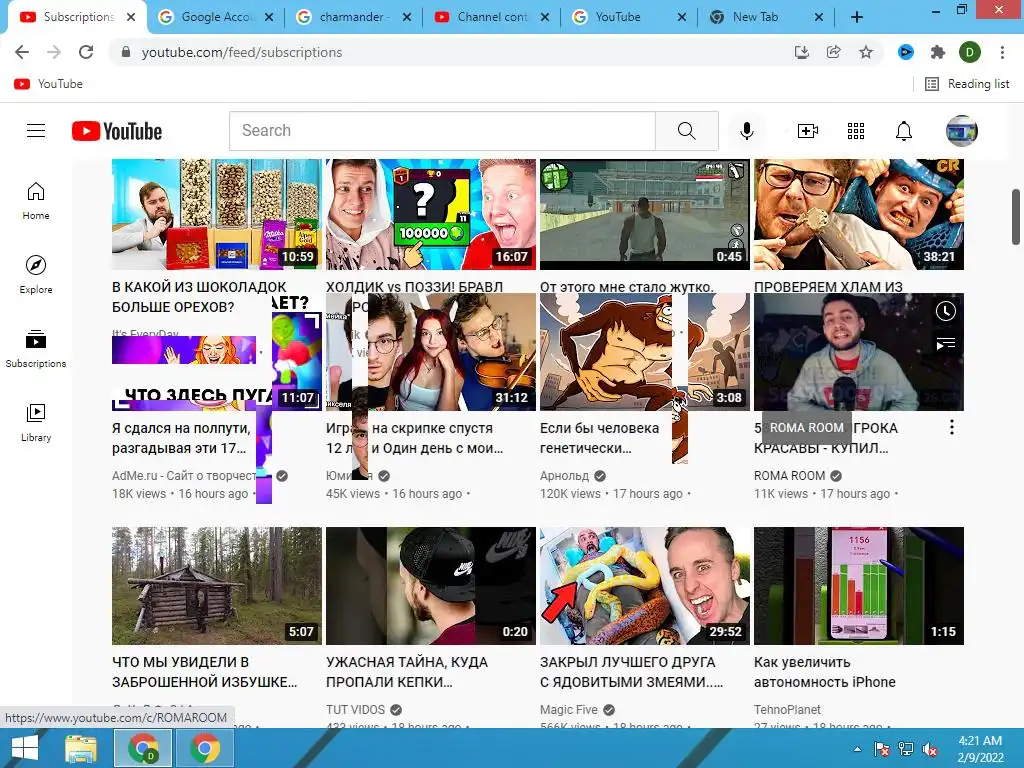Click the YouTube search field

(x=442, y=131)
